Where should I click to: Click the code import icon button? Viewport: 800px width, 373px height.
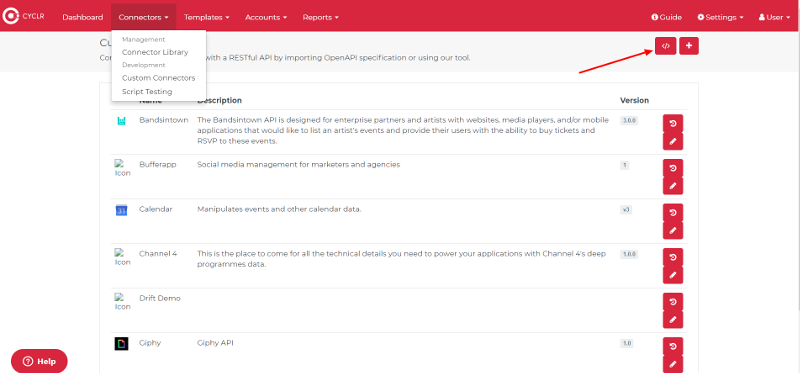[665, 46]
